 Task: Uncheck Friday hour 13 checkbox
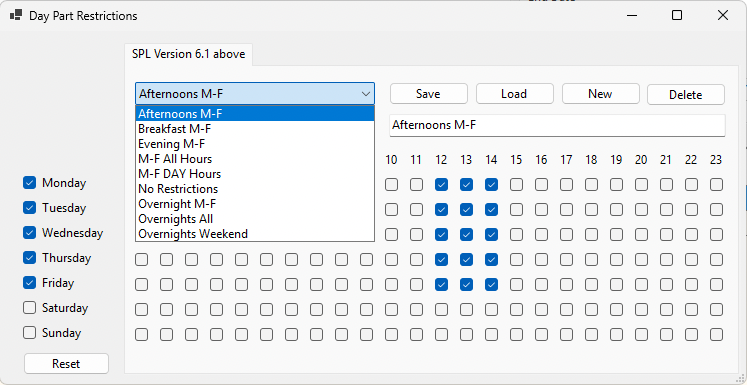coord(466,284)
